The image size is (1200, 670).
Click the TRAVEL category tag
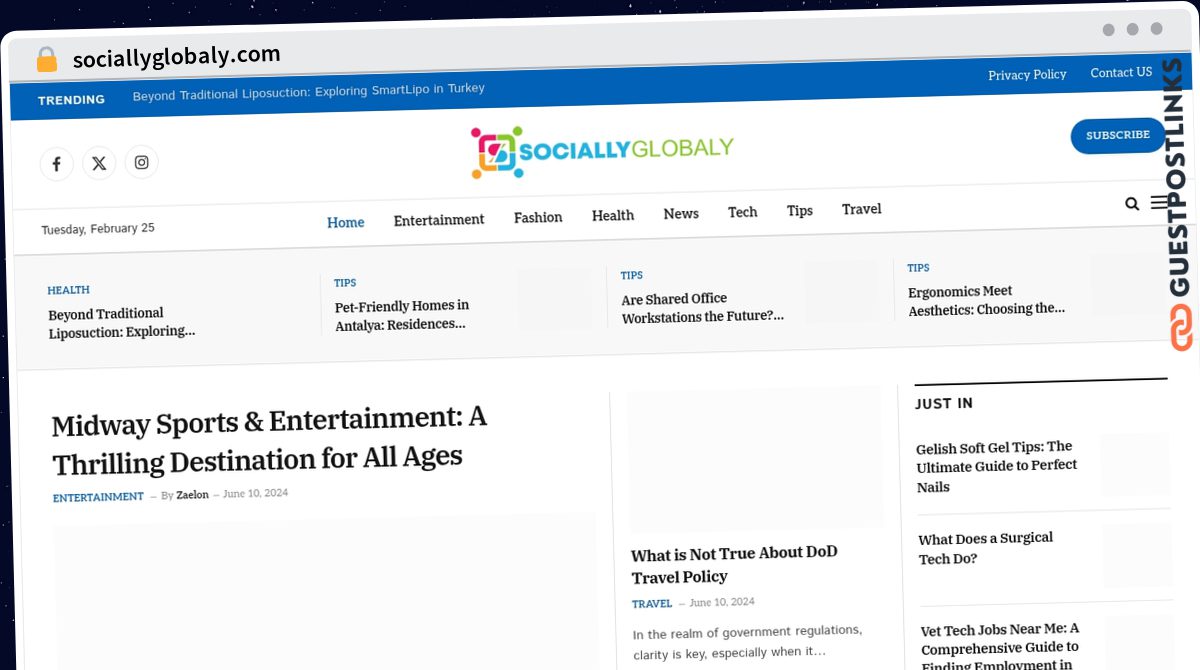(x=652, y=604)
